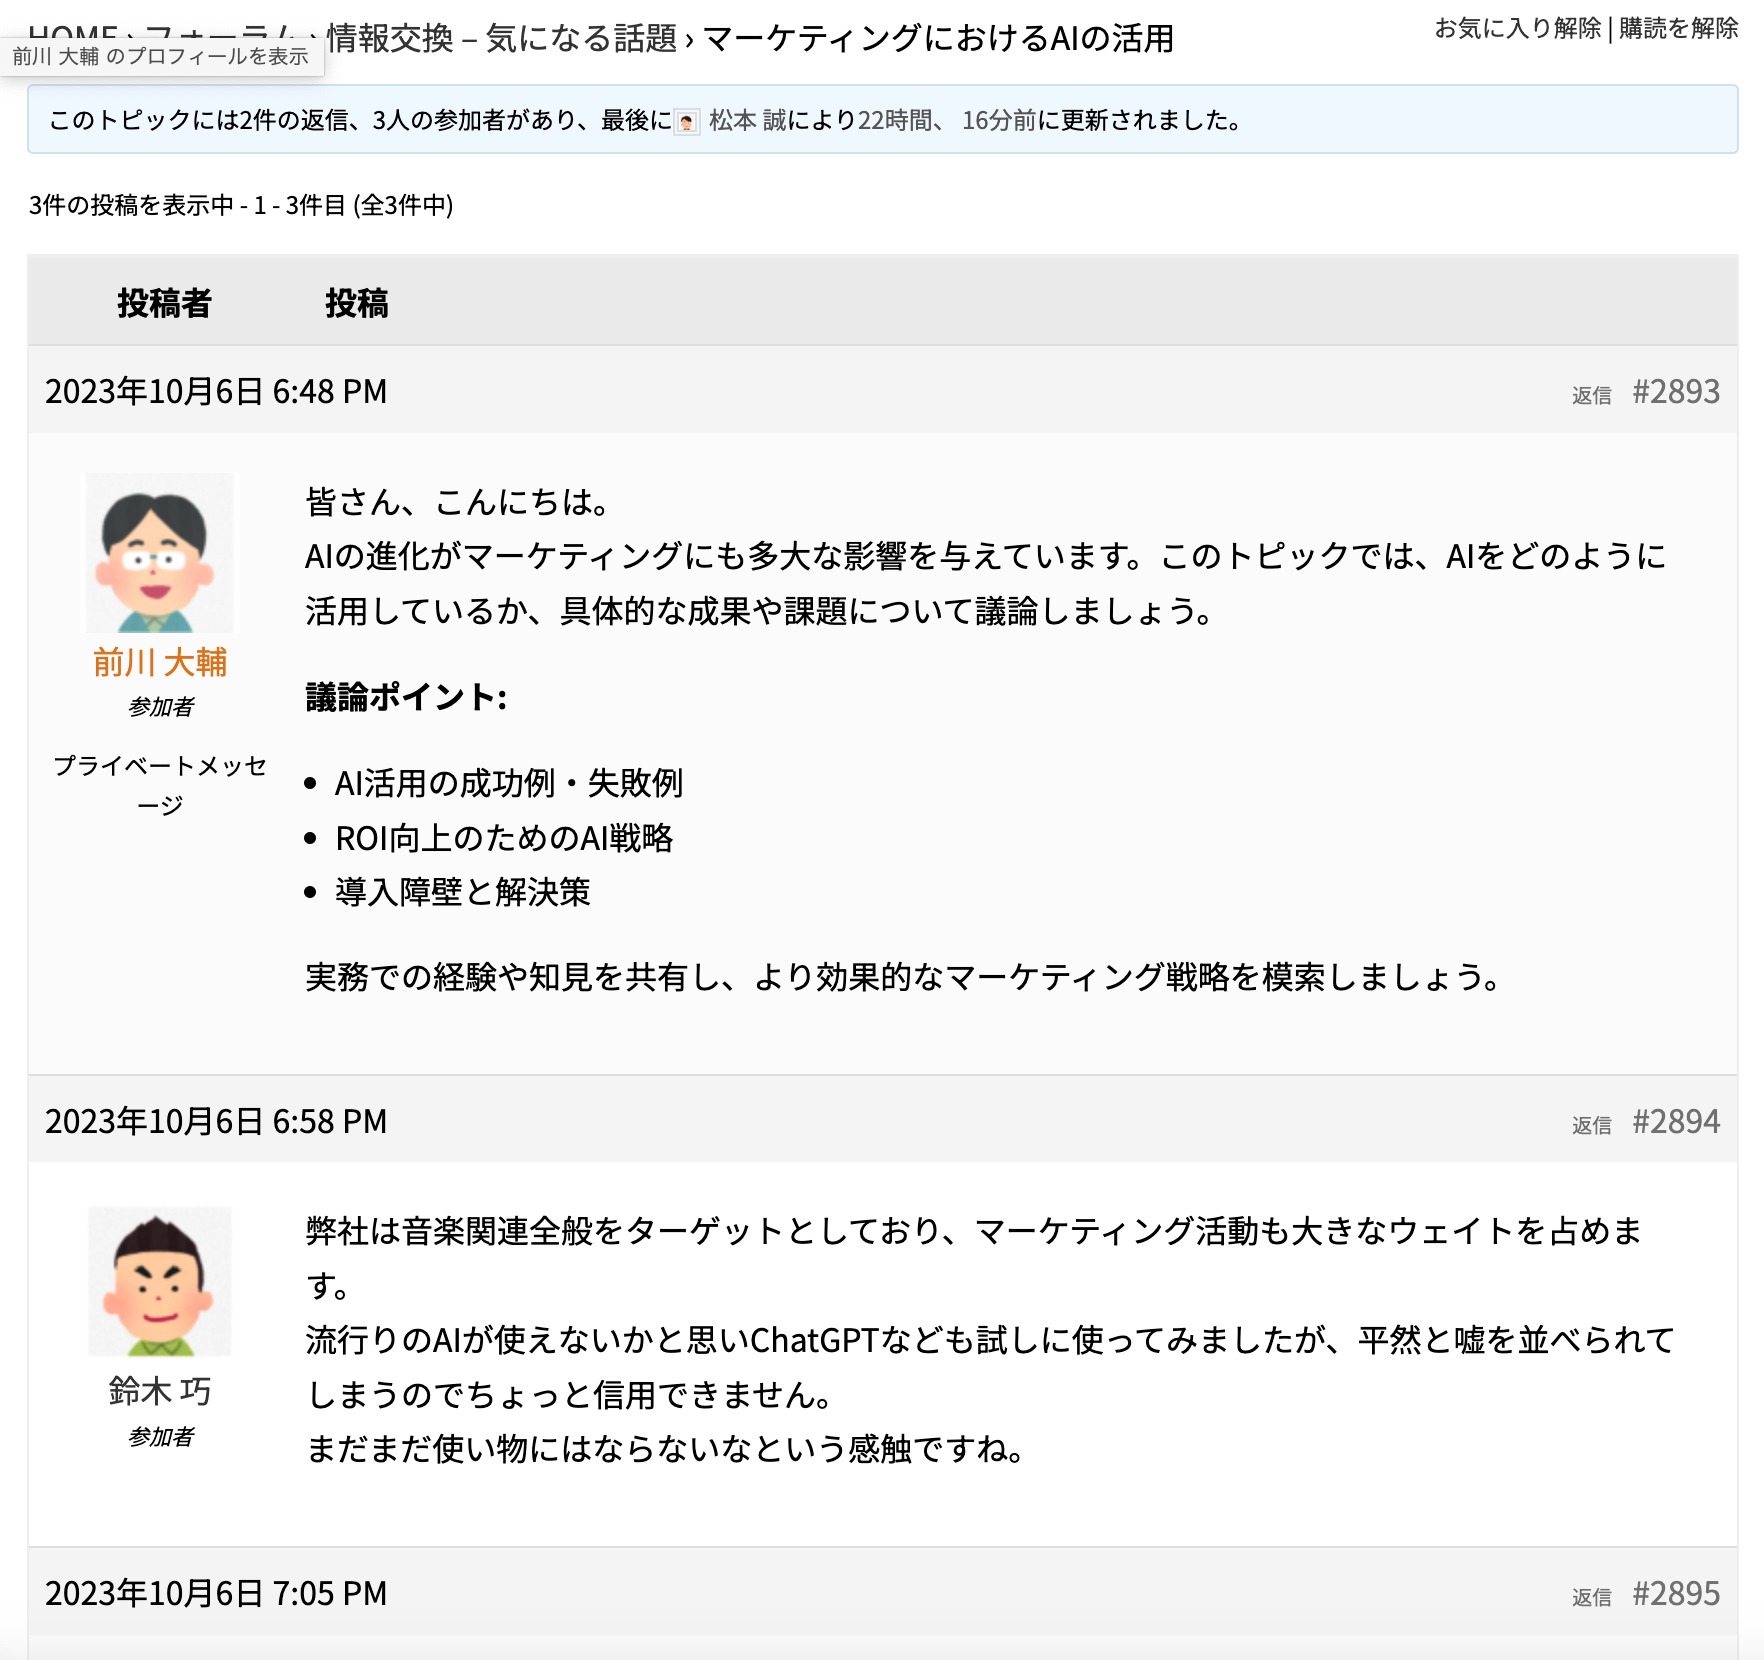Viewport: 1764px width, 1660px height.
Task: Click 鈴木 巧's profile avatar image
Action: click(x=159, y=1281)
